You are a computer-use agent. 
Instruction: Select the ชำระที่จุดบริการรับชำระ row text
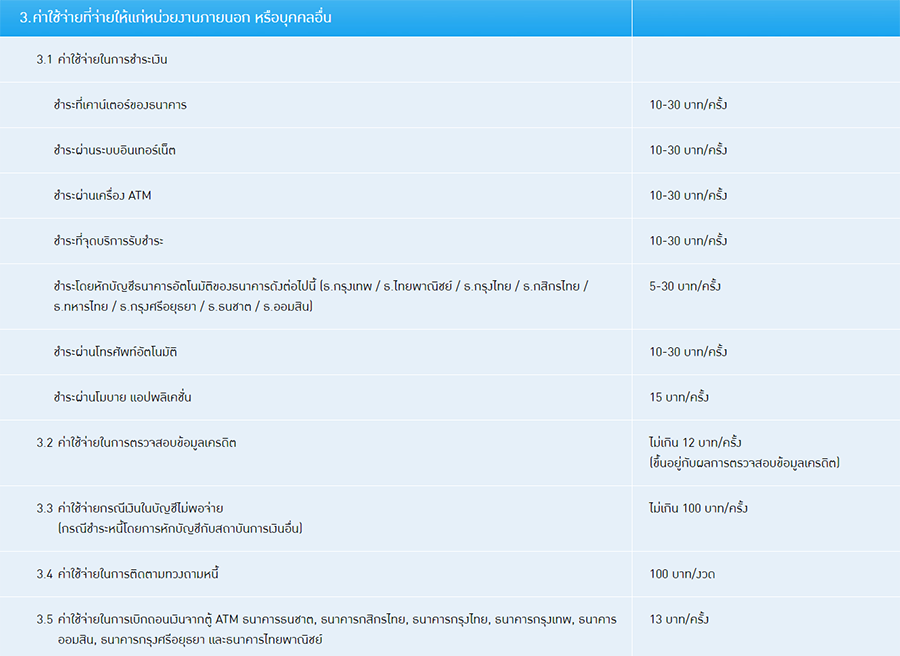coord(109,241)
